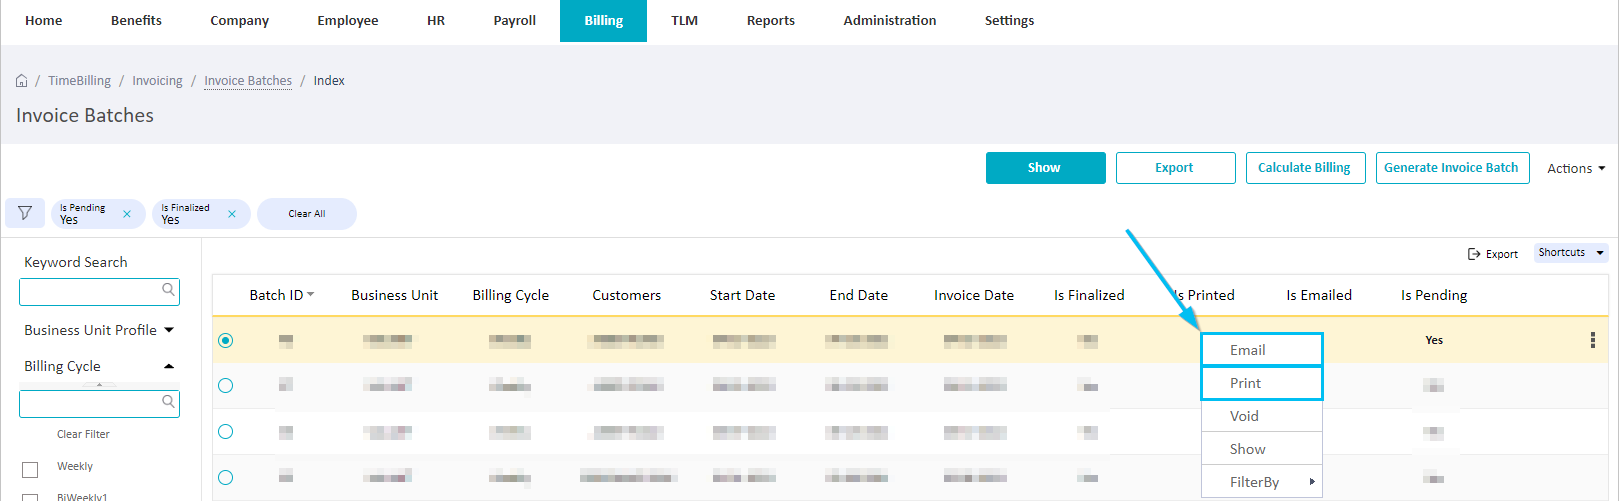Open the Reports tab
Image resolution: width=1619 pixels, height=501 pixels.
771,21
